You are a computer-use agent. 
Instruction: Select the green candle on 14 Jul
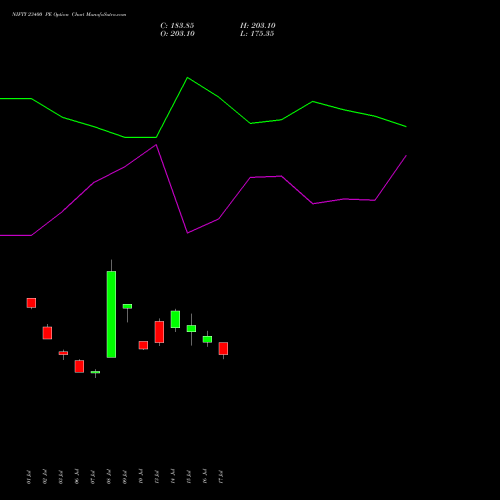click(175, 319)
